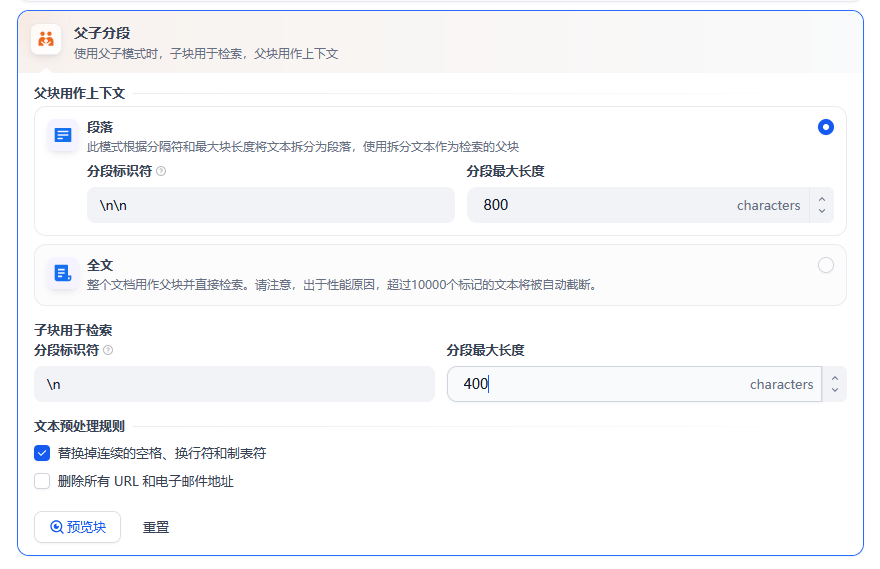Click the blue 段落 paragraph icon

(x=63, y=135)
